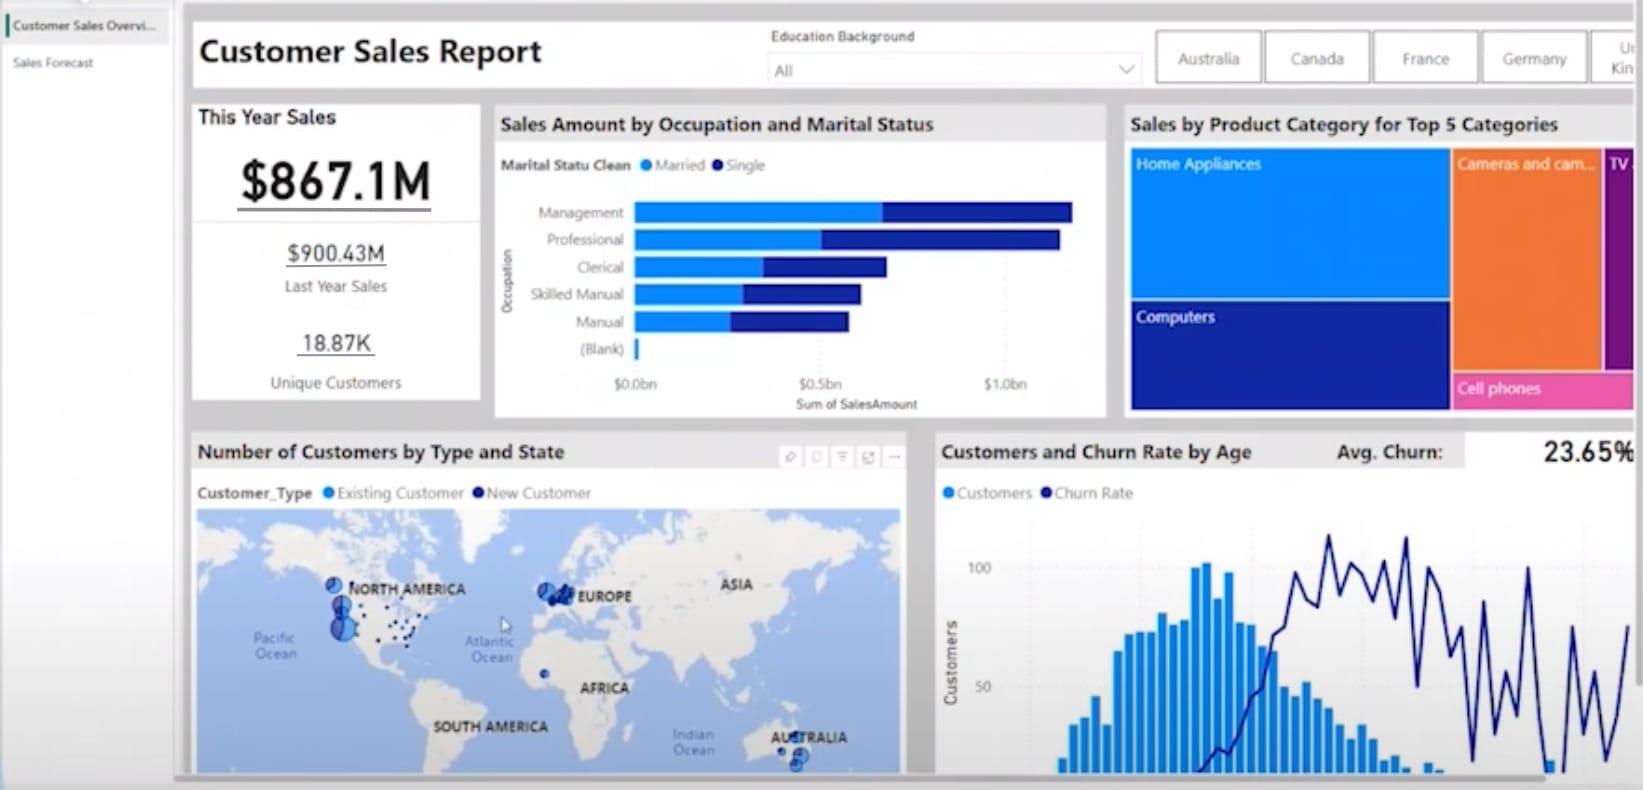The height and width of the screenshot is (790, 1643).
Task: Click the 18.87K Unique Customers value
Action: click(336, 344)
